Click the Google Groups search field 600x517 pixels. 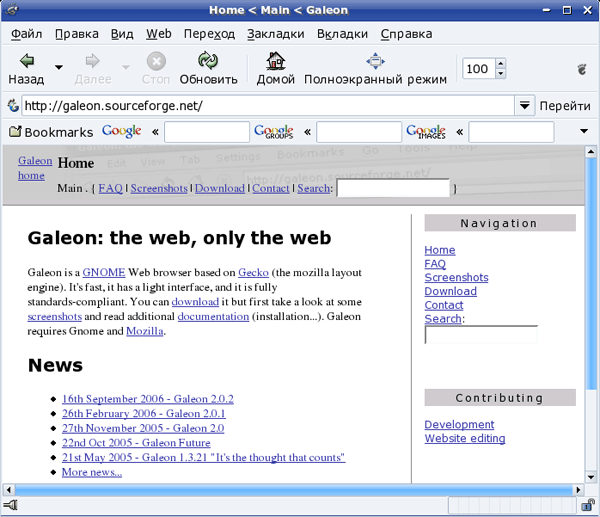359,132
